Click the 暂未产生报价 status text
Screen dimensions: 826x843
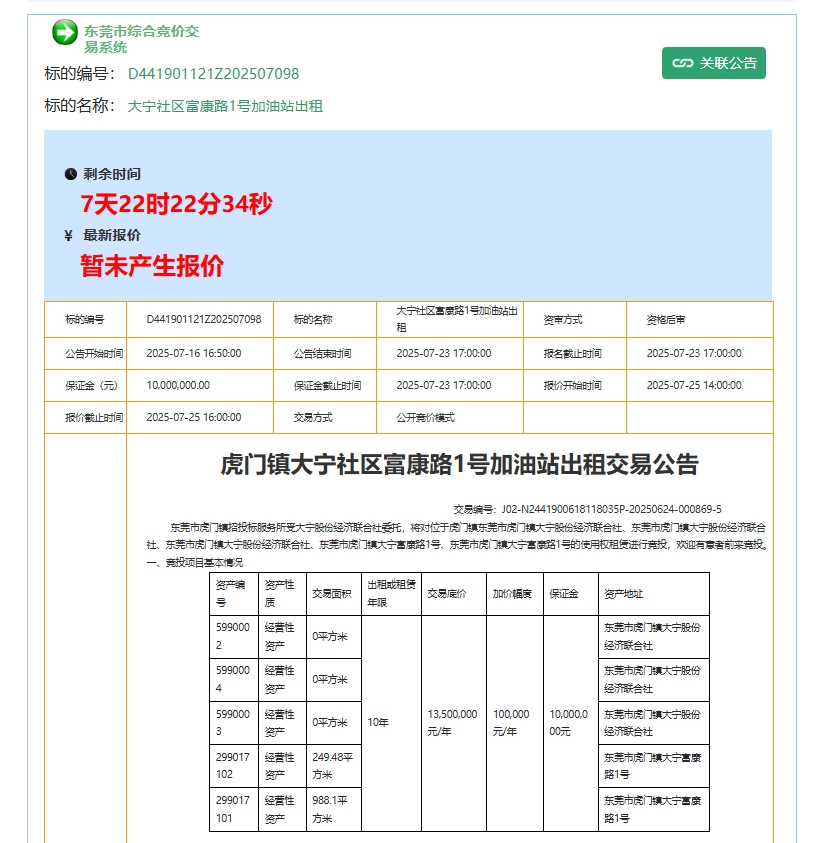[152, 266]
